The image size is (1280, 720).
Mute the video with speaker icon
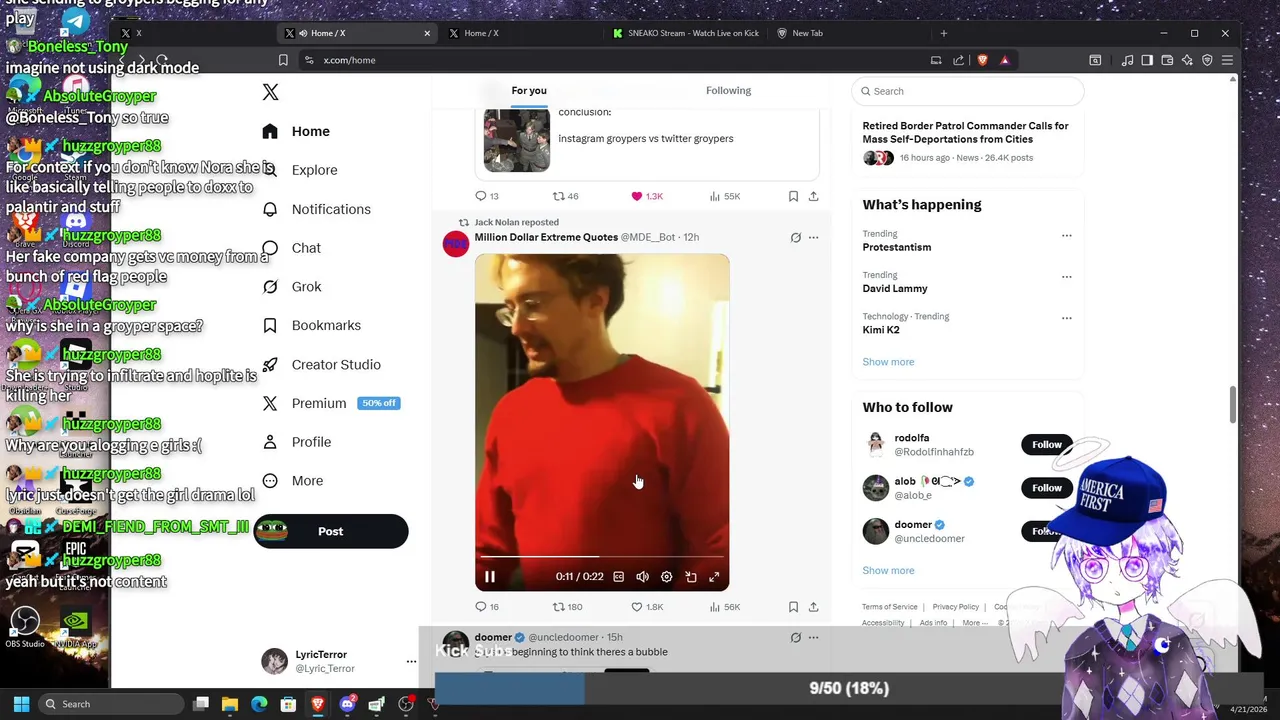(x=642, y=577)
